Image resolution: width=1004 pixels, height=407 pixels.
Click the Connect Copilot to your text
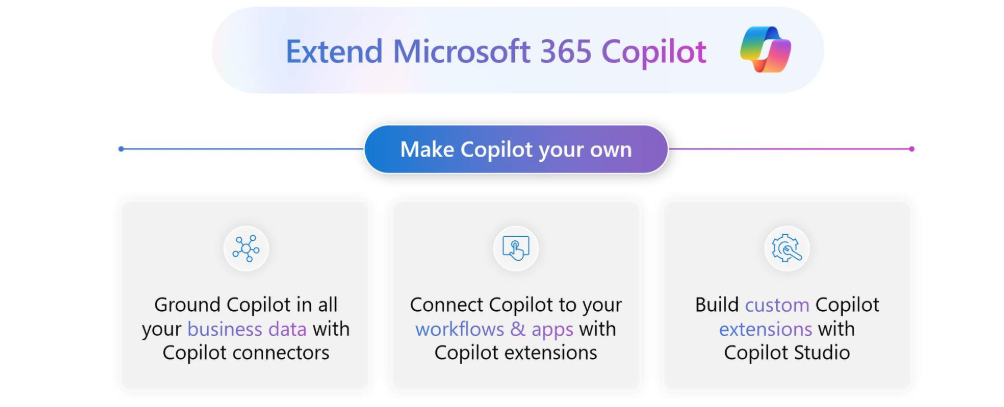click(516, 305)
